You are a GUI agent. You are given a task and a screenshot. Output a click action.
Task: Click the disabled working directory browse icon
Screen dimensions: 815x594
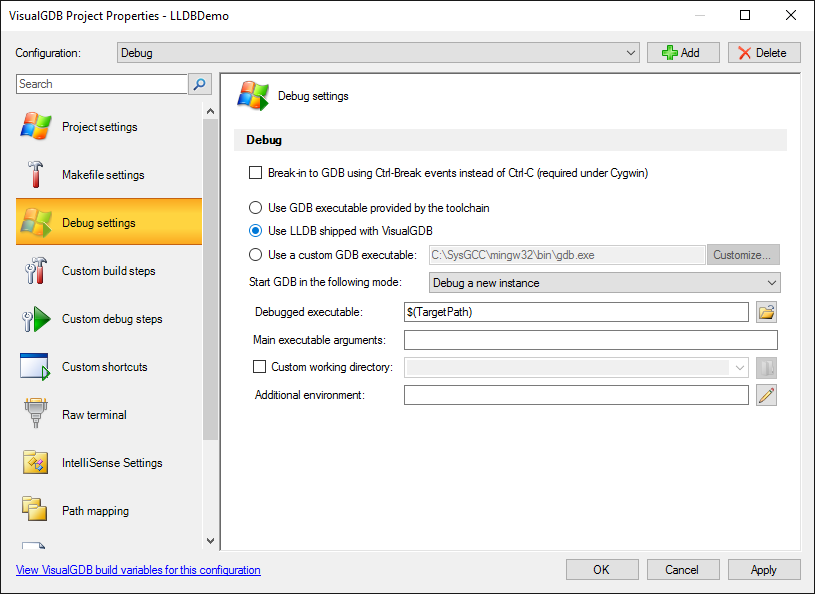click(x=767, y=368)
